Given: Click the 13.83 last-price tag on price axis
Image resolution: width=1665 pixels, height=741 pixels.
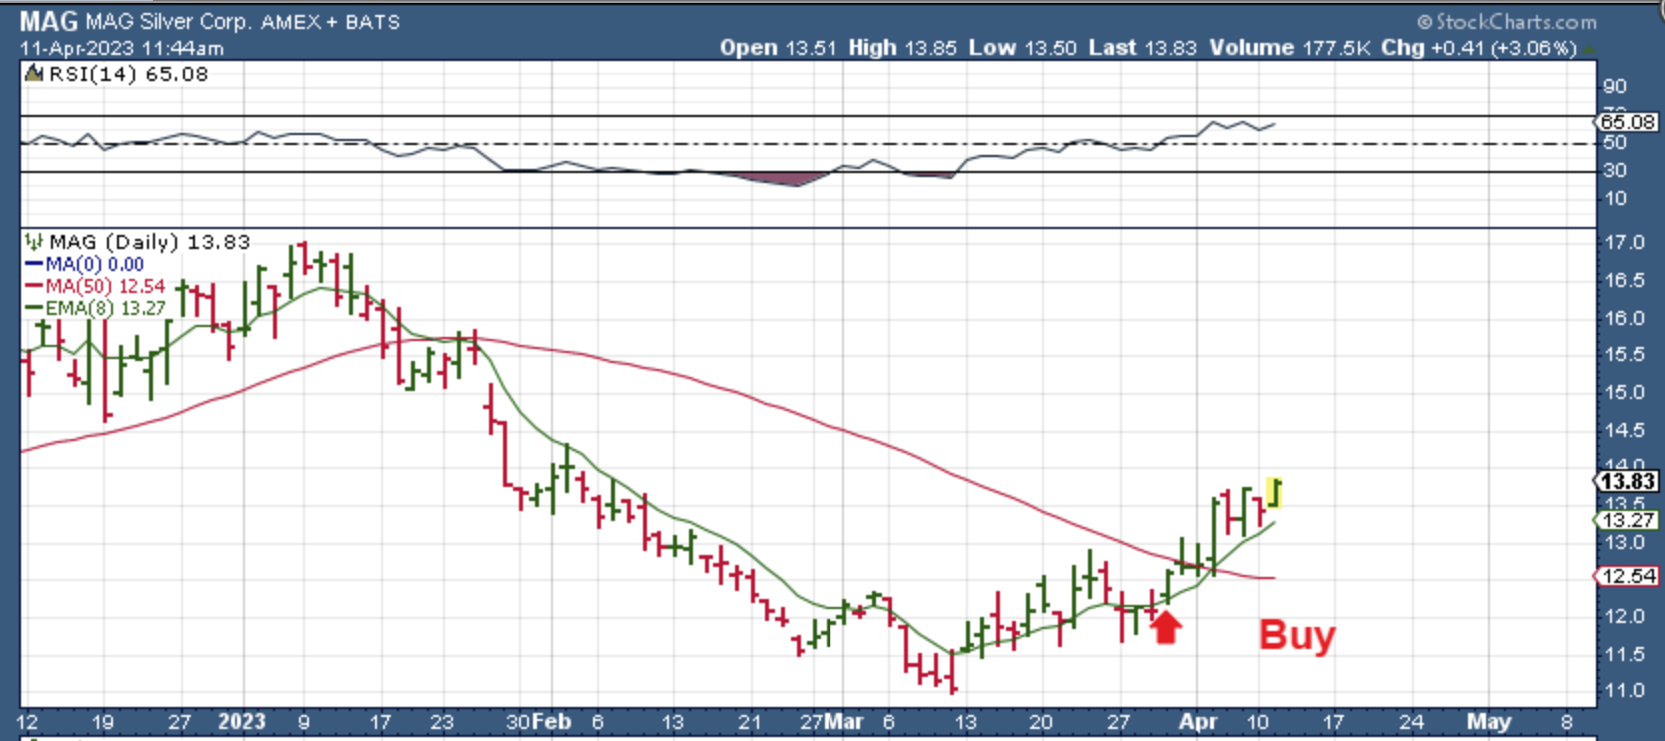Looking at the screenshot, I should (1626, 482).
